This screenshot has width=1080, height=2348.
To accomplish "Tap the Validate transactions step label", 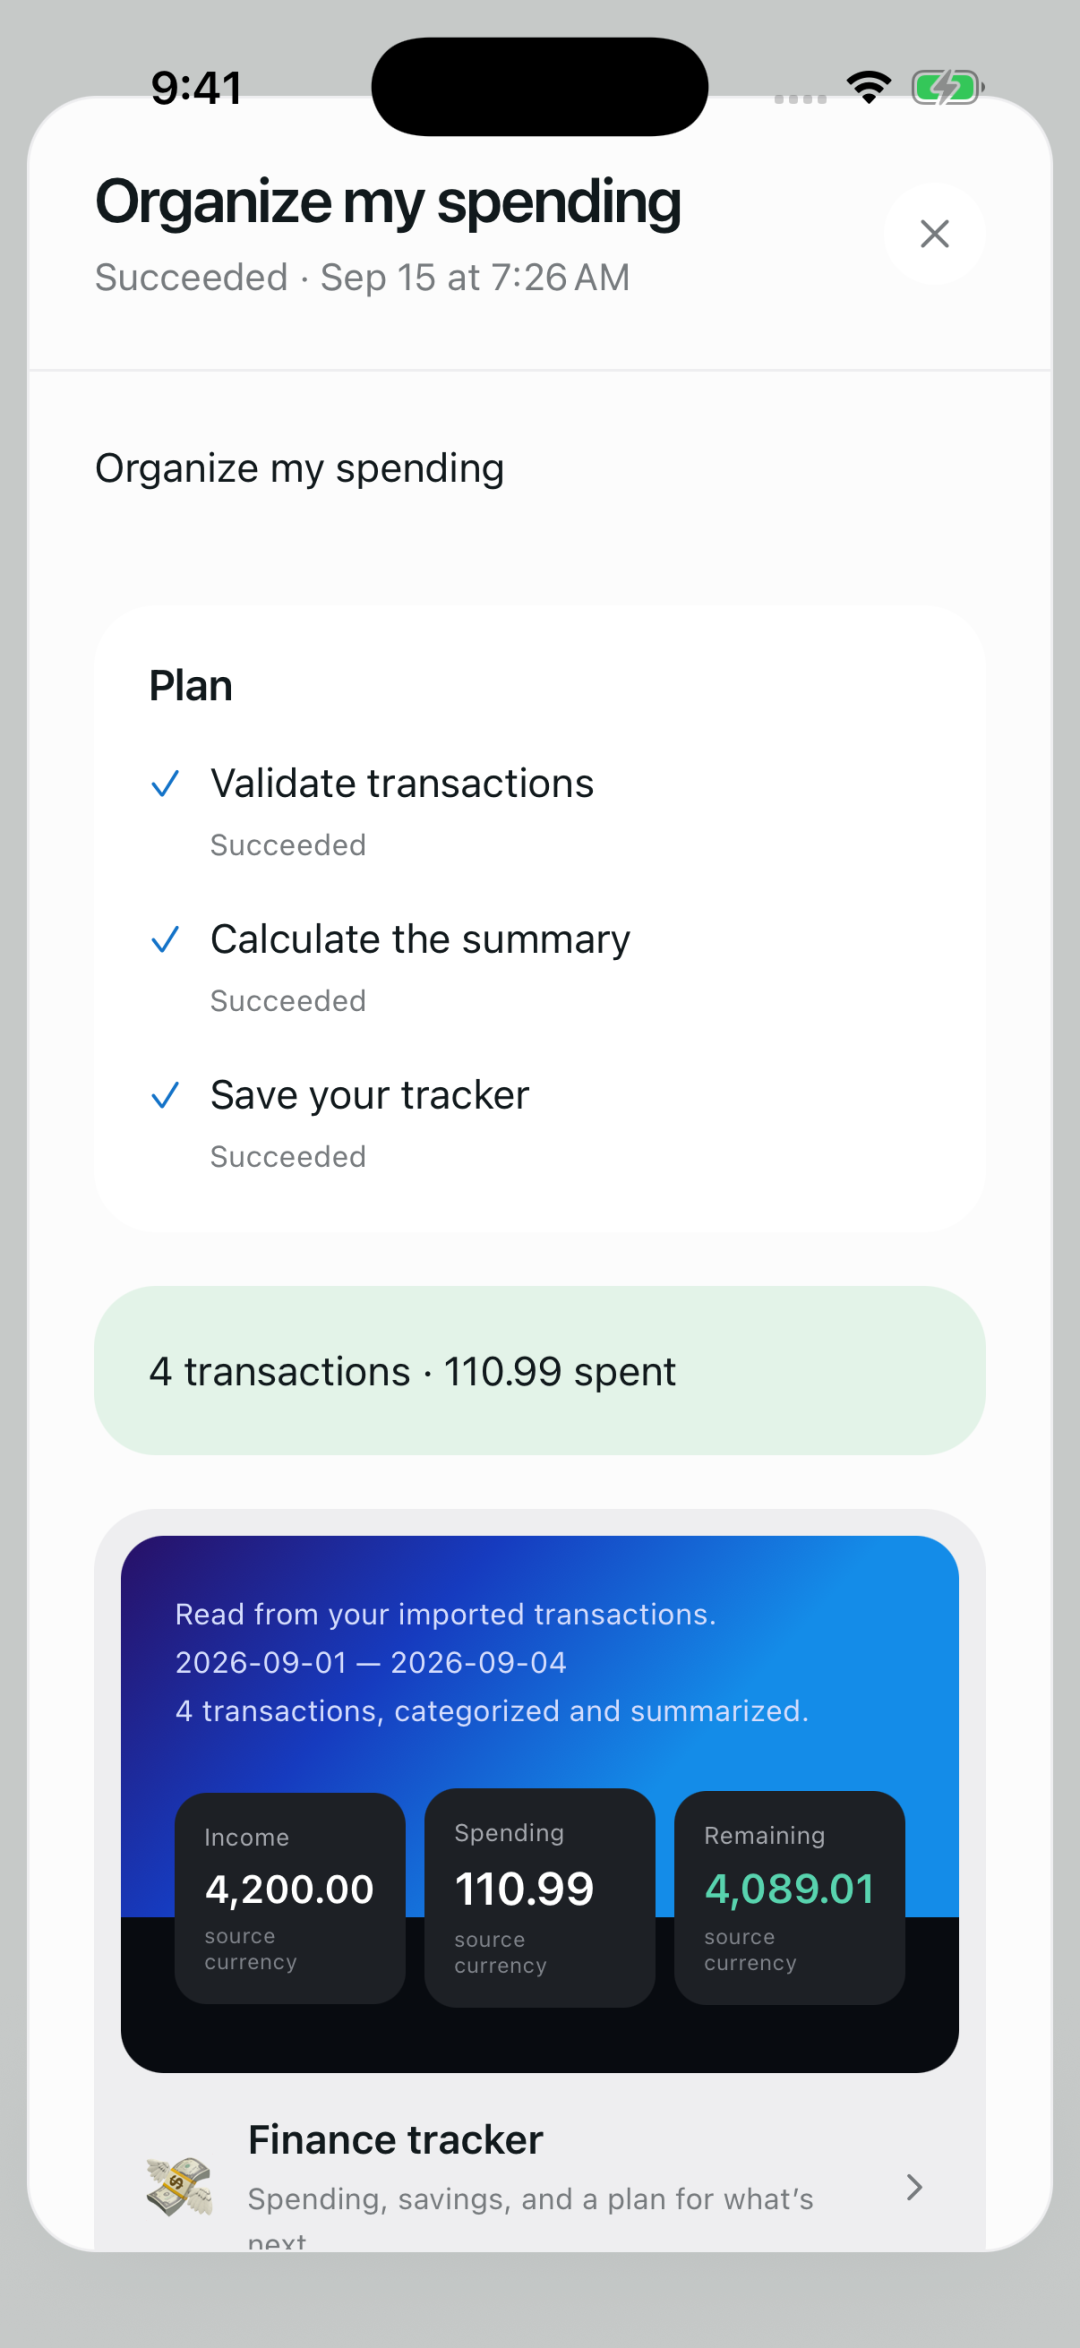I will click(402, 784).
